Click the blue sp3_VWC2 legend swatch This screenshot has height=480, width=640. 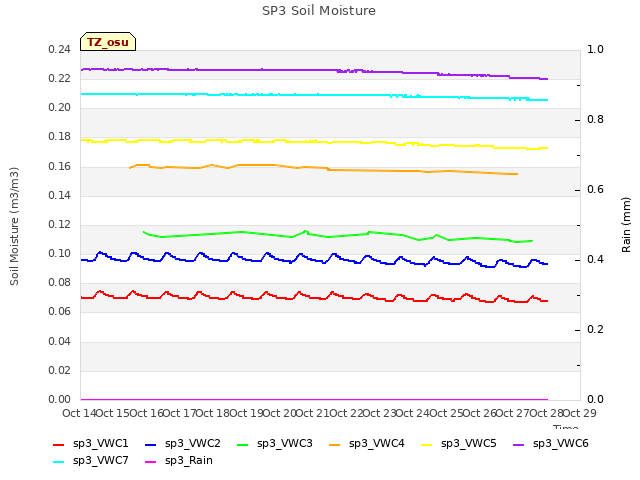point(151,444)
